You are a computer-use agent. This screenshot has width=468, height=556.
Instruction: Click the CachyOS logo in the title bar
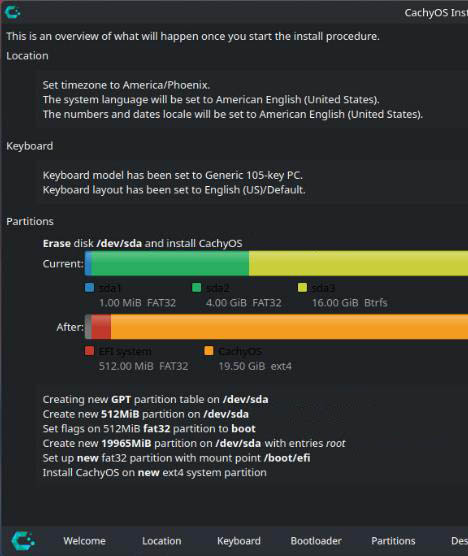[x=13, y=12]
